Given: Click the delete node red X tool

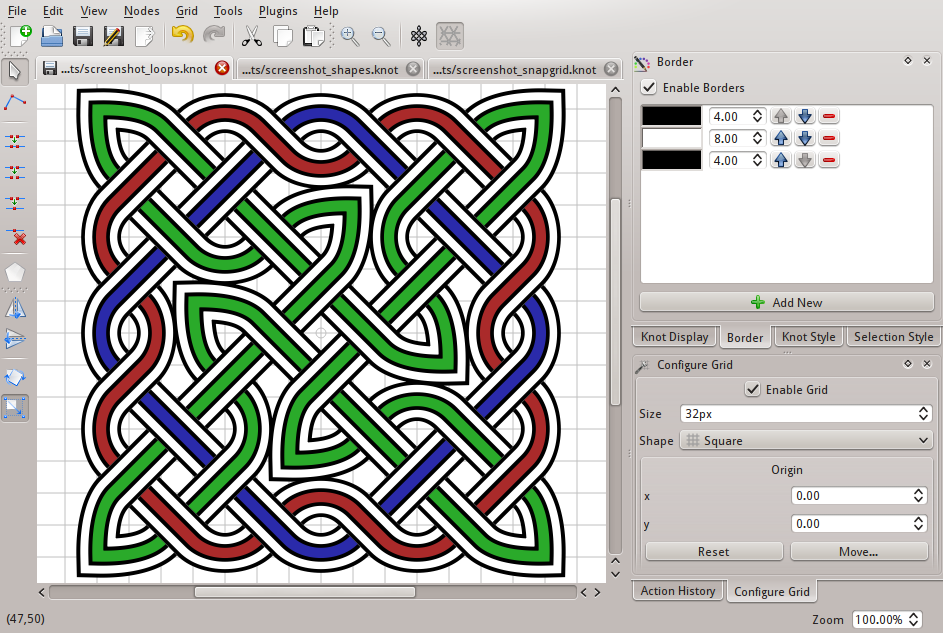Looking at the screenshot, I should pos(15,237).
